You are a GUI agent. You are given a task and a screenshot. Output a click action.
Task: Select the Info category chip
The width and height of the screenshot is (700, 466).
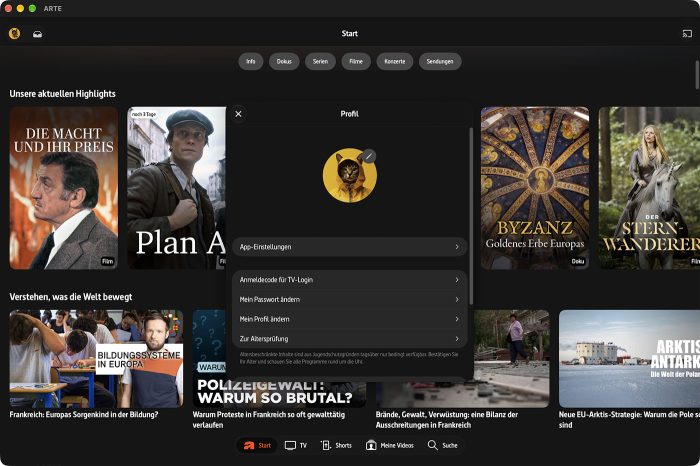[251, 62]
